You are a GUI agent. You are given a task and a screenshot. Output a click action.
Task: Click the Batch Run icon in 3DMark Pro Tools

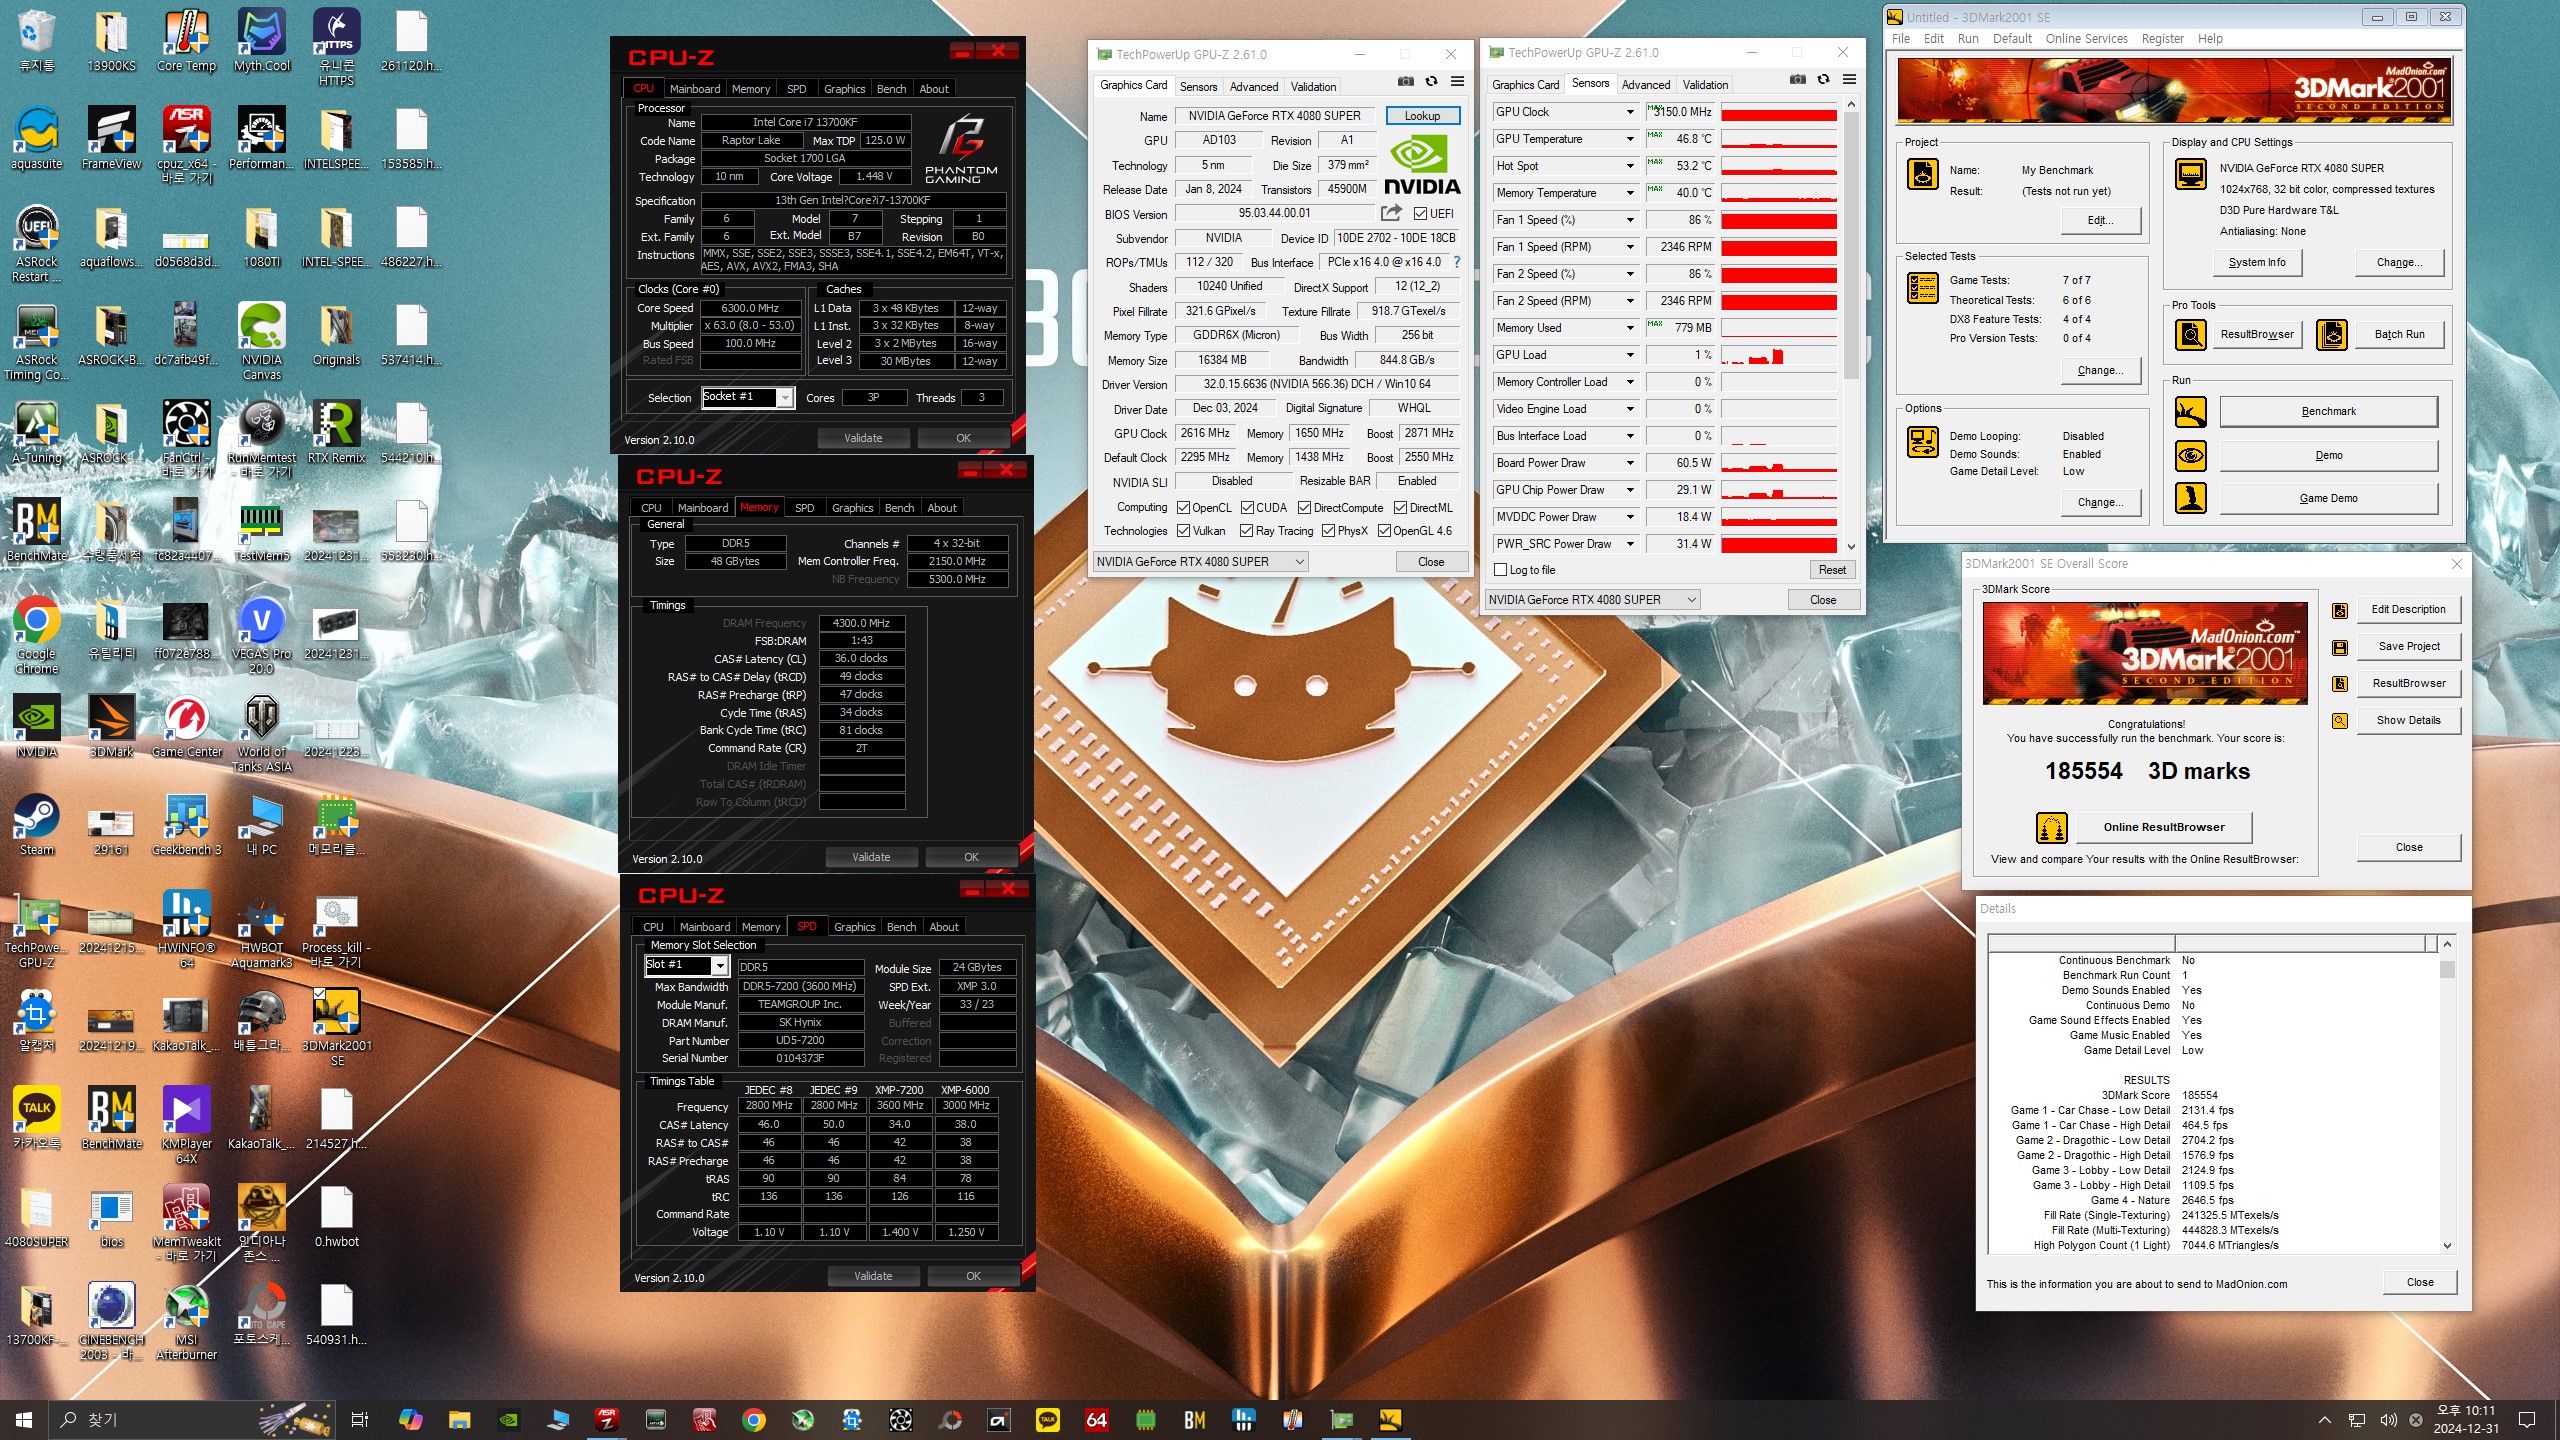point(2332,334)
